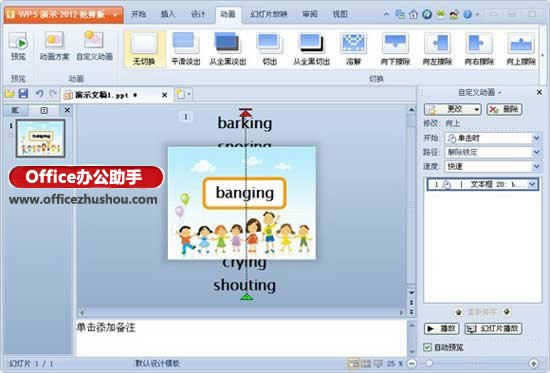The width and height of the screenshot is (550, 373).
Task: Apply the 向右擦除 transition
Action: (x=479, y=49)
